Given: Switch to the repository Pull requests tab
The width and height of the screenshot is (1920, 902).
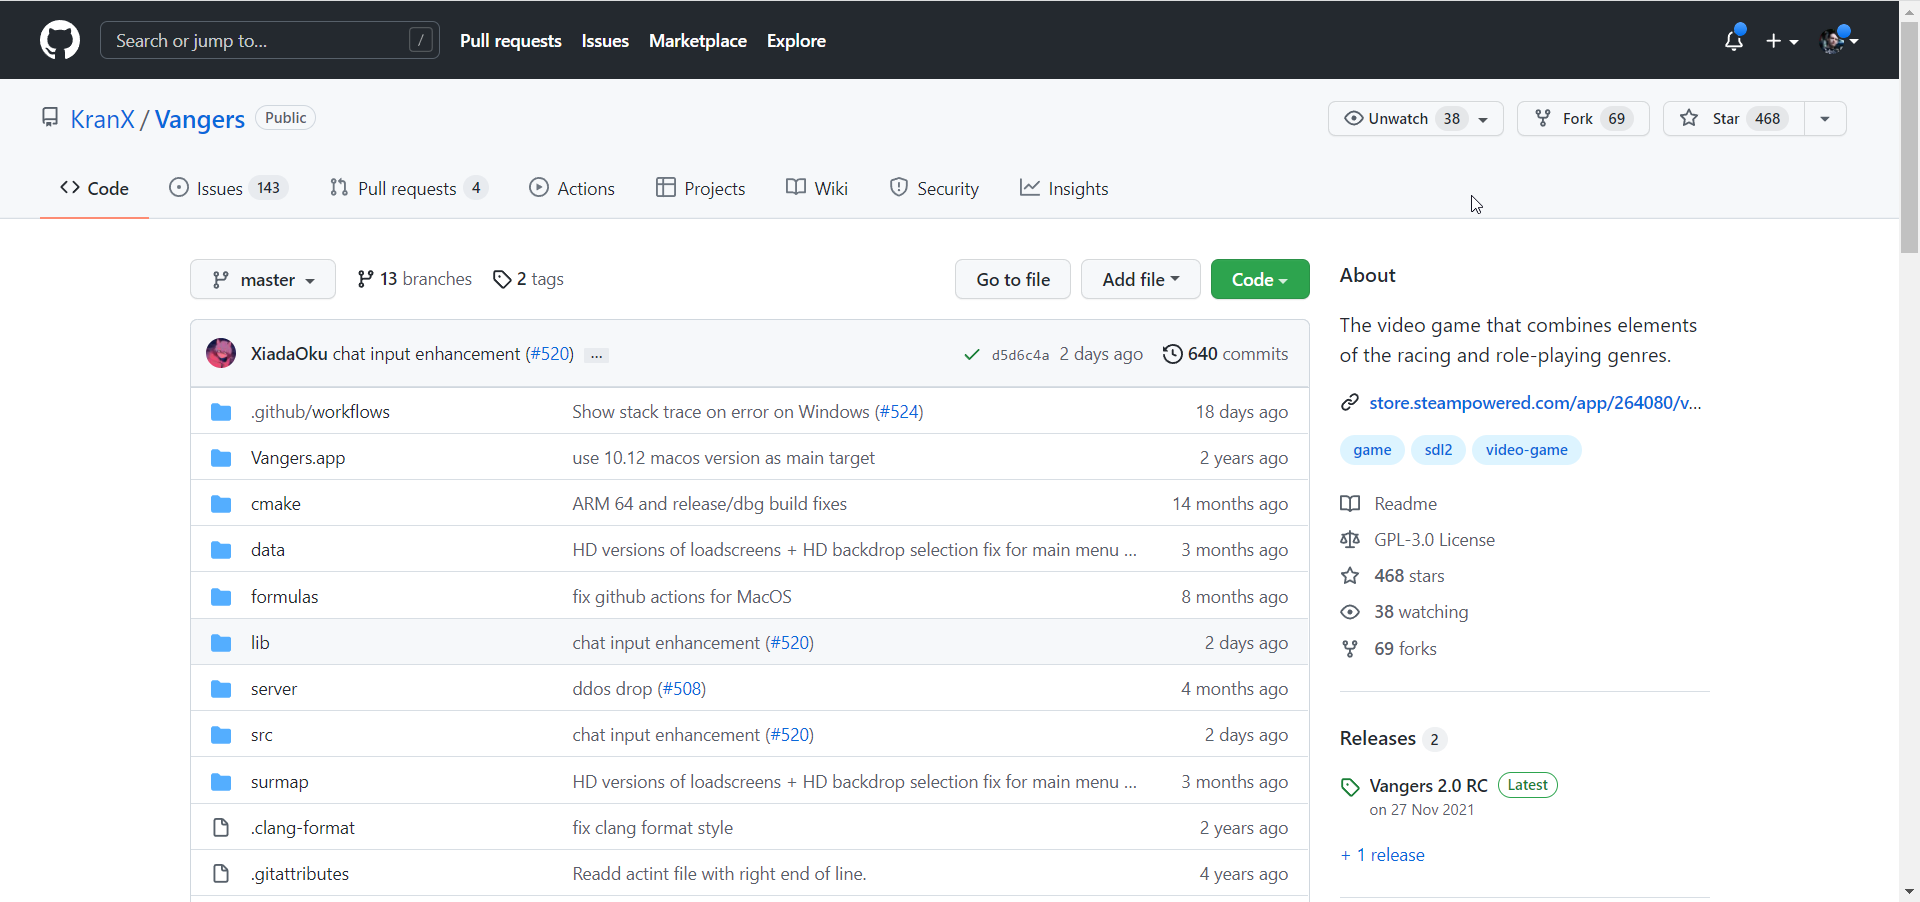Looking at the screenshot, I should coord(408,188).
